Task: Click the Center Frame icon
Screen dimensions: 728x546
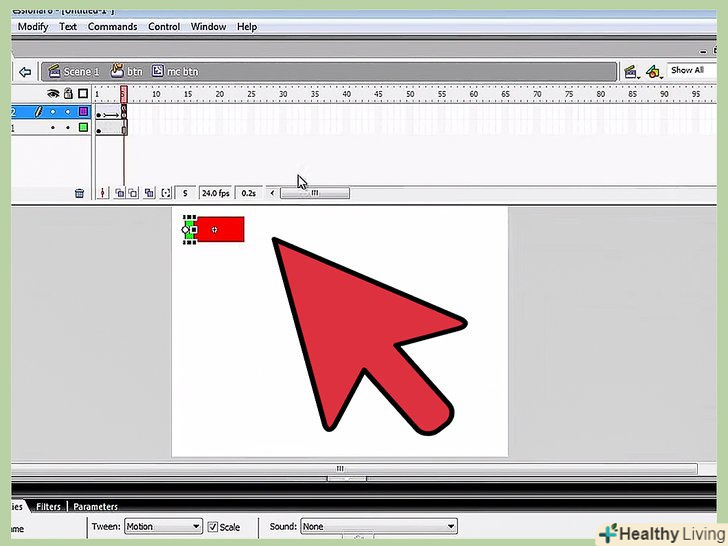Action: (x=103, y=193)
